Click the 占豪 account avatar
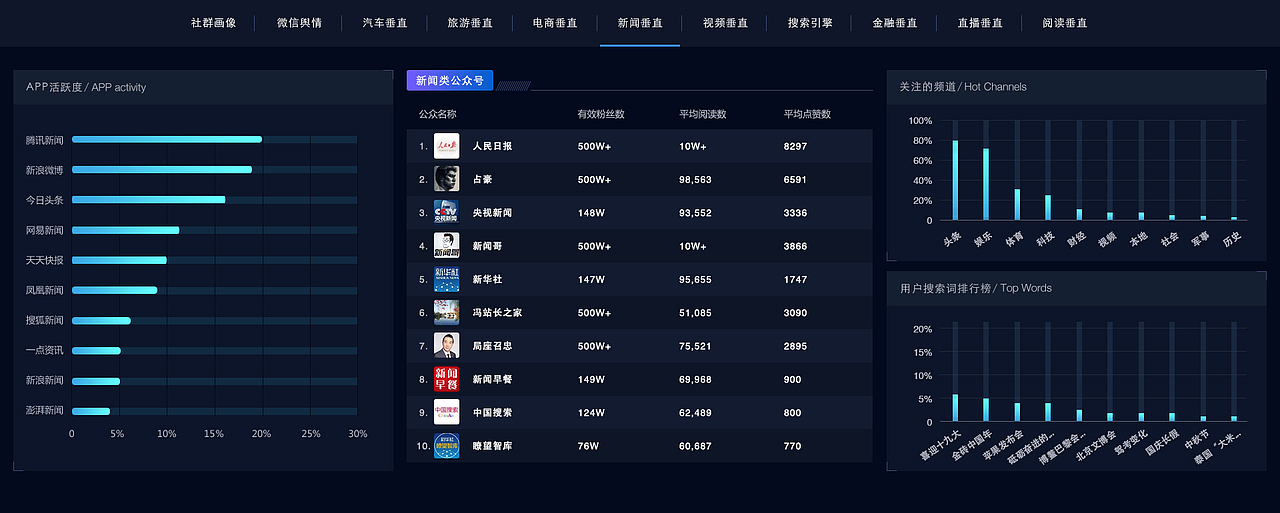 pyautogui.click(x=446, y=179)
